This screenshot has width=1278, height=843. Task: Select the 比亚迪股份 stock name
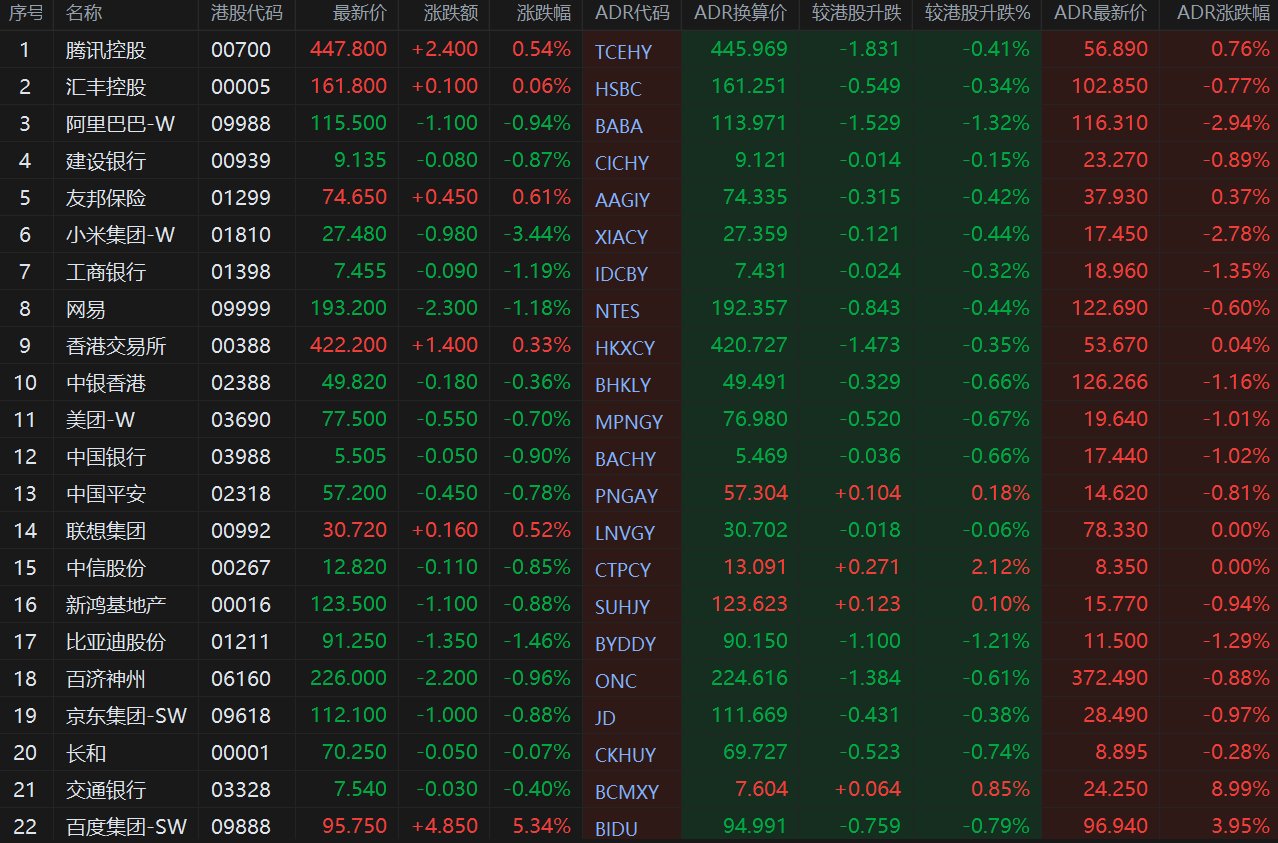coord(116,642)
